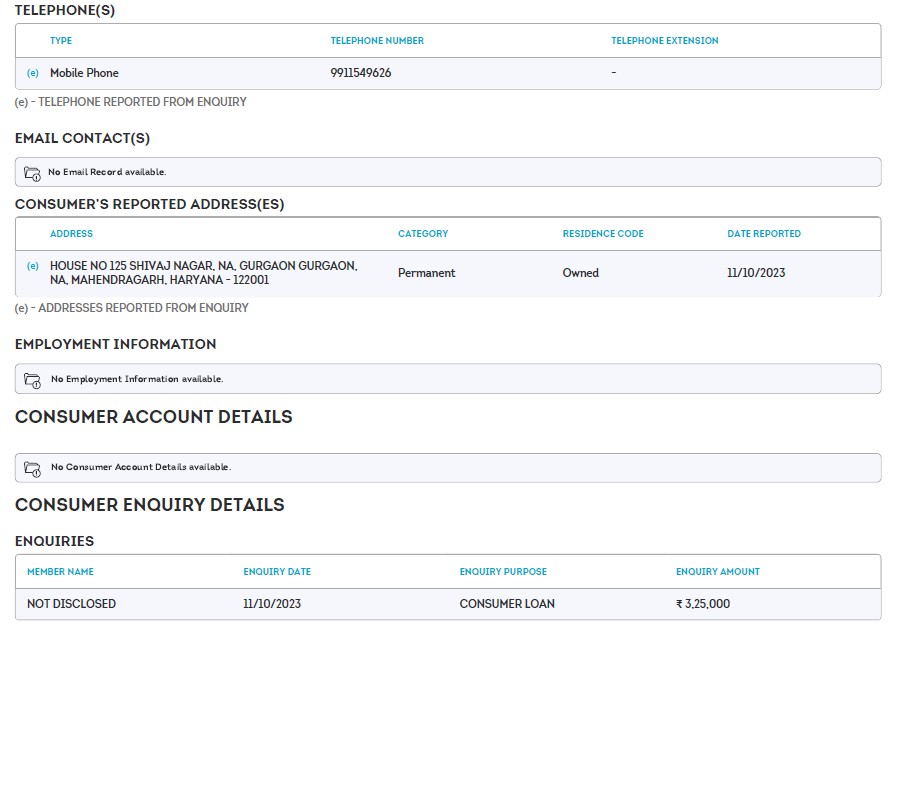The image size is (897, 786).
Task: Click the Telephone Extension column header
Action: pyautogui.click(x=664, y=41)
